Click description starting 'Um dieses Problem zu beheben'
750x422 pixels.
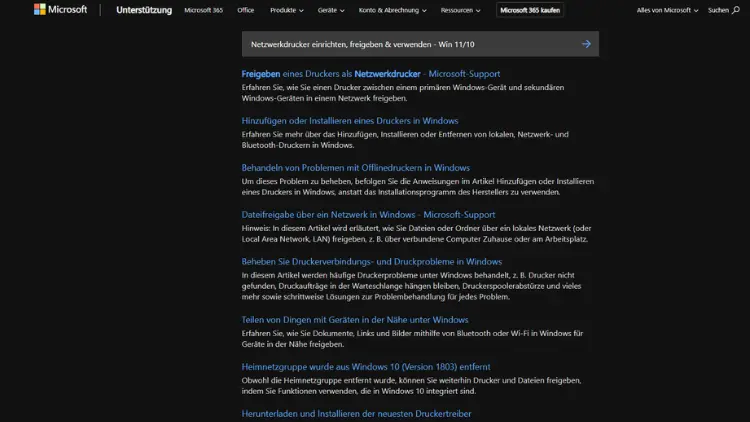(x=418, y=187)
